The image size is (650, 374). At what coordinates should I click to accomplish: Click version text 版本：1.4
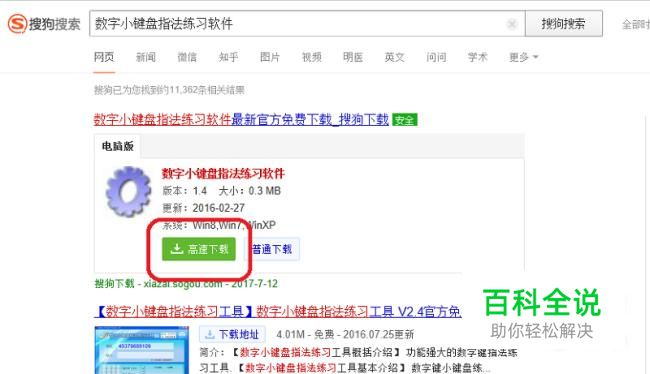[184, 191]
